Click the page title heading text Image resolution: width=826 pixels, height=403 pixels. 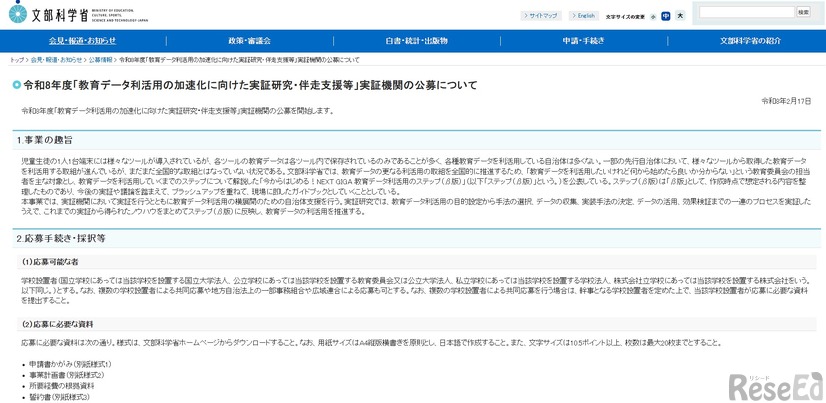[250, 85]
